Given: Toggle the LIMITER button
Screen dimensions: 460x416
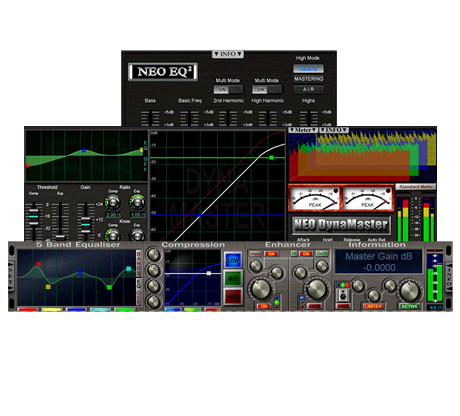Looking at the screenshot, I should click(x=373, y=306).
